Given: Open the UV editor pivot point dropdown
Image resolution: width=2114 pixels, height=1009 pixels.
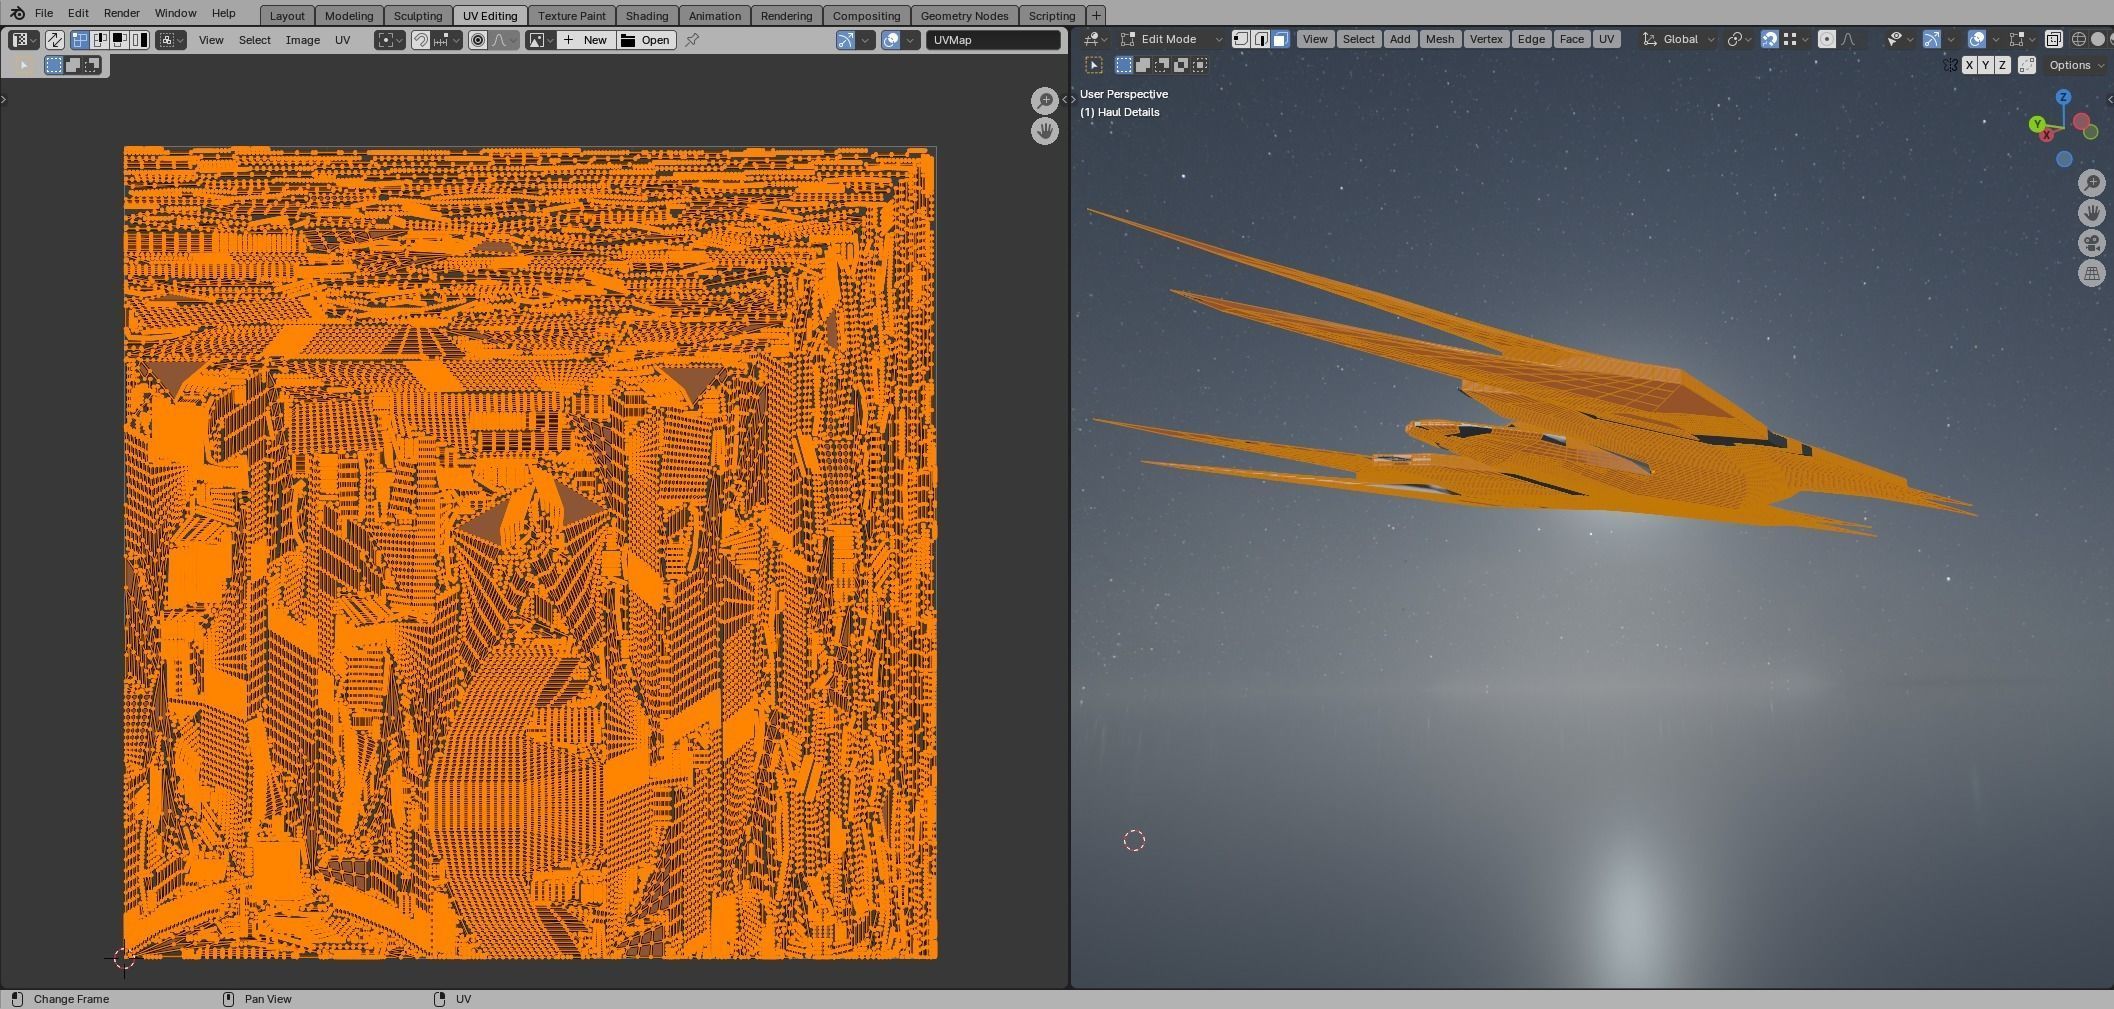Looking at the screenshot, I should click(x=389, y=40).
